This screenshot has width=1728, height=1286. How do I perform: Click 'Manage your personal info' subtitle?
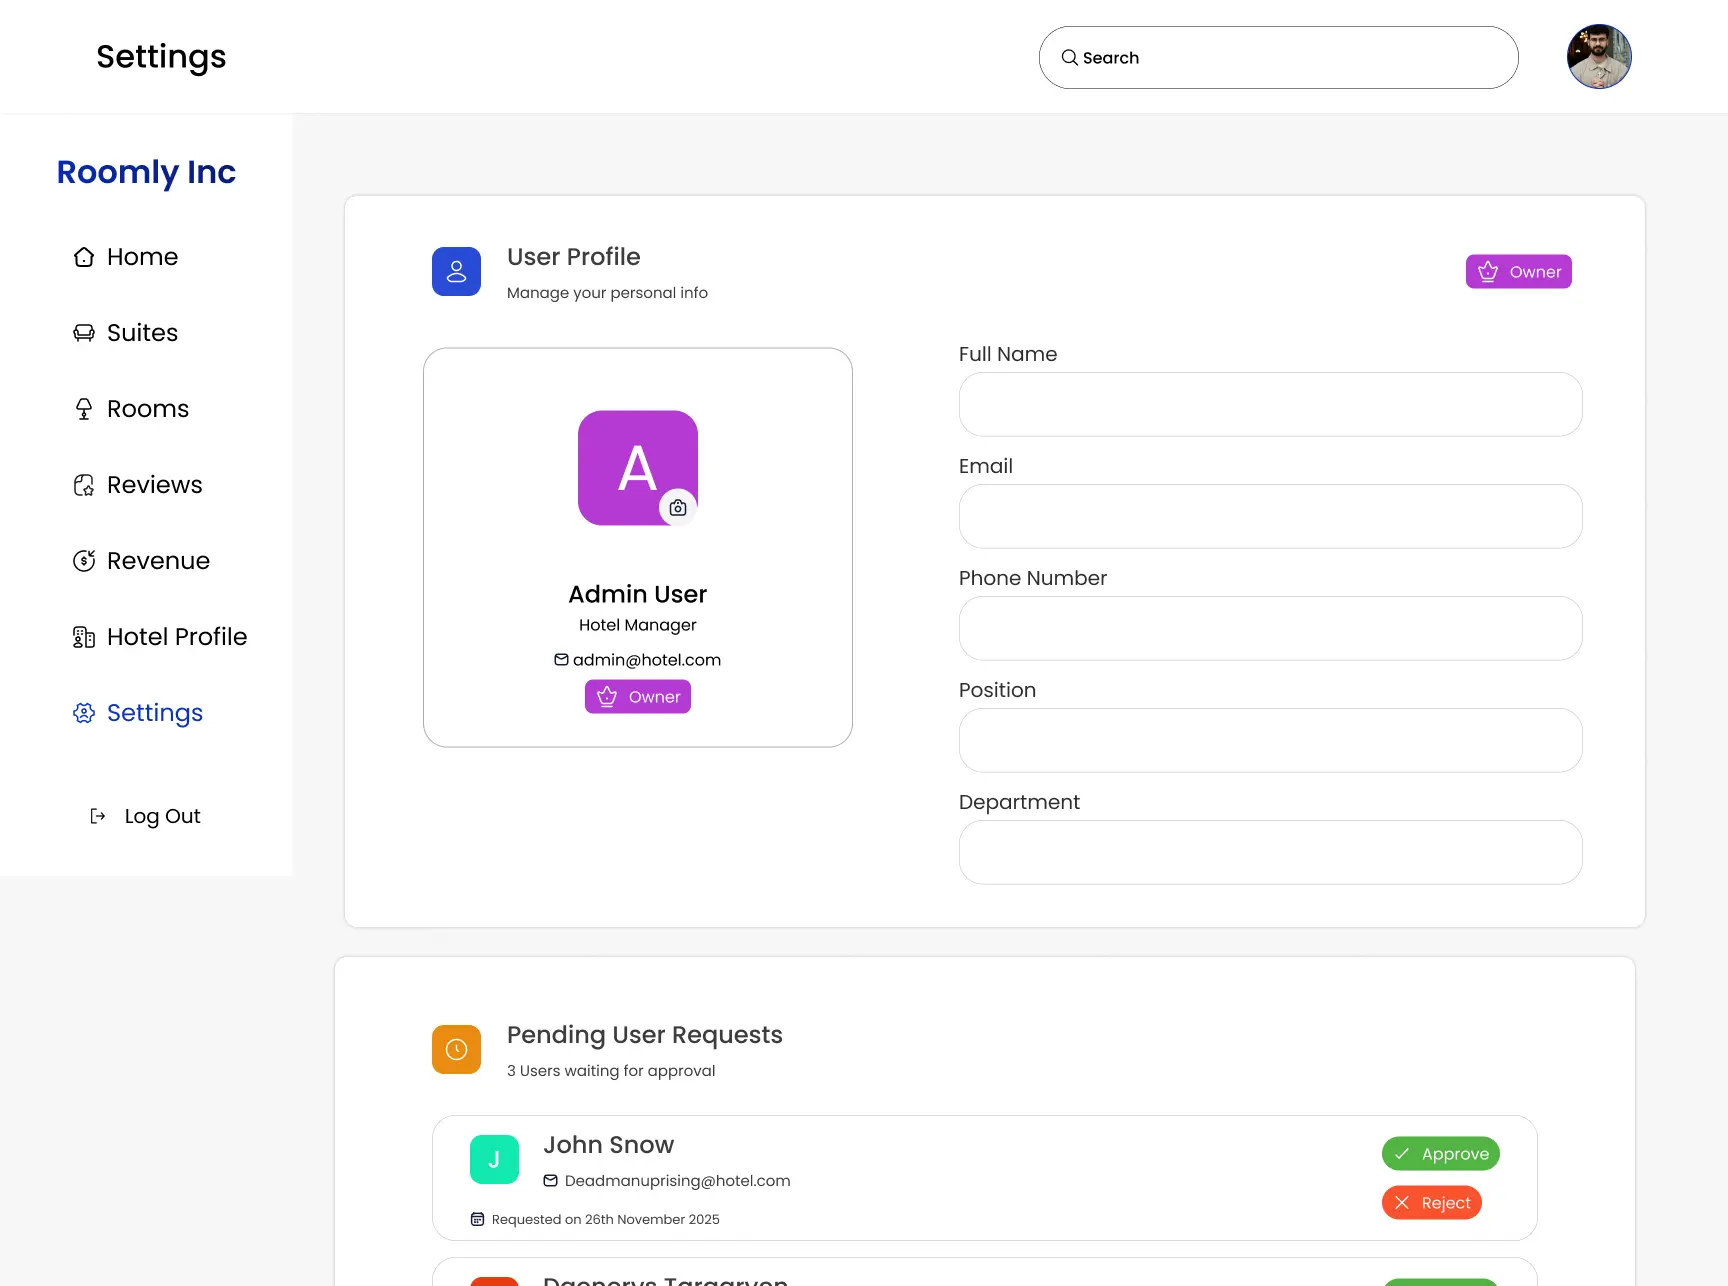coord(607,293)
